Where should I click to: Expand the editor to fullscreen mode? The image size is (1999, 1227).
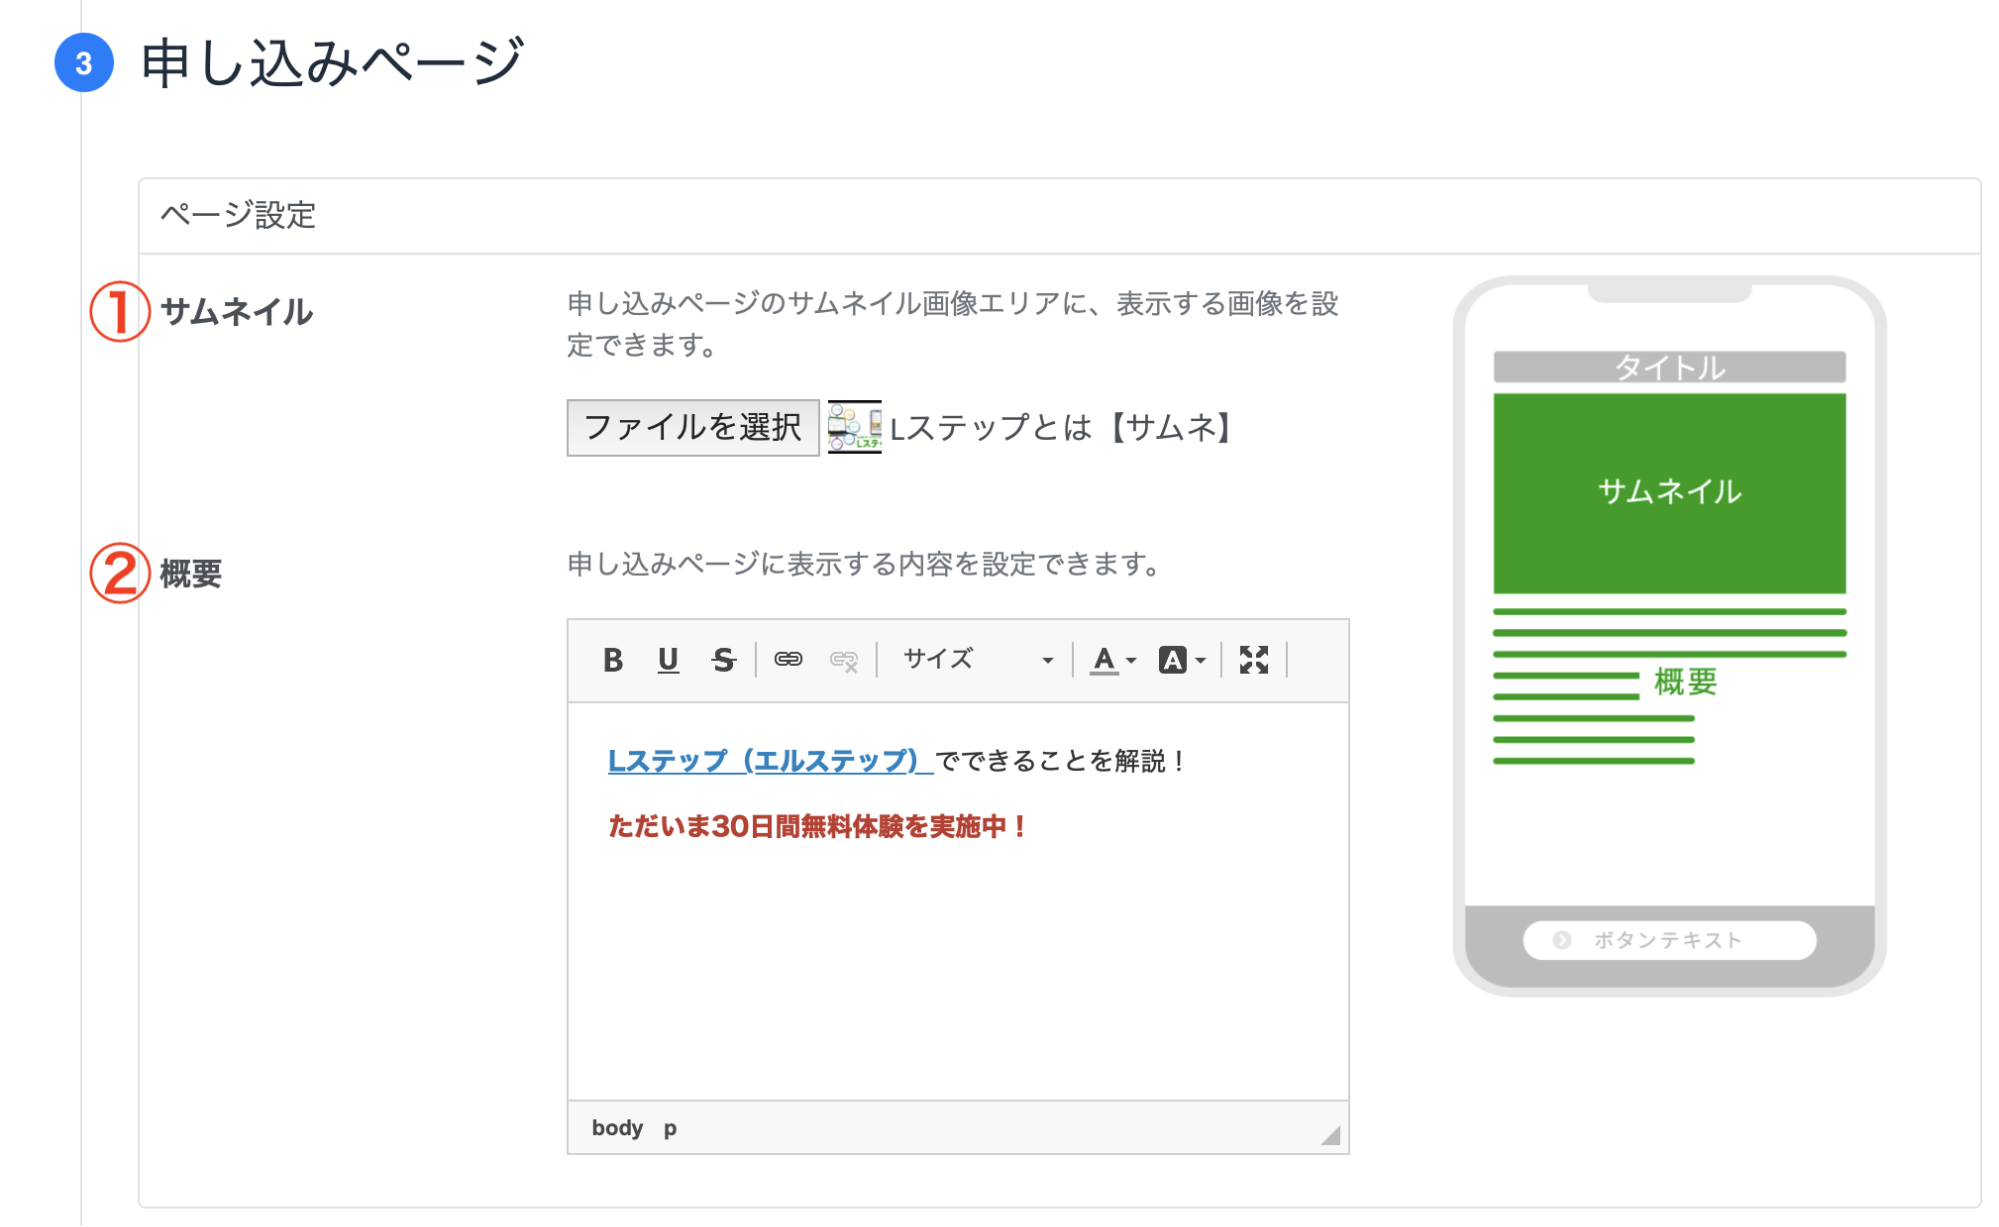click(1255, 659)
